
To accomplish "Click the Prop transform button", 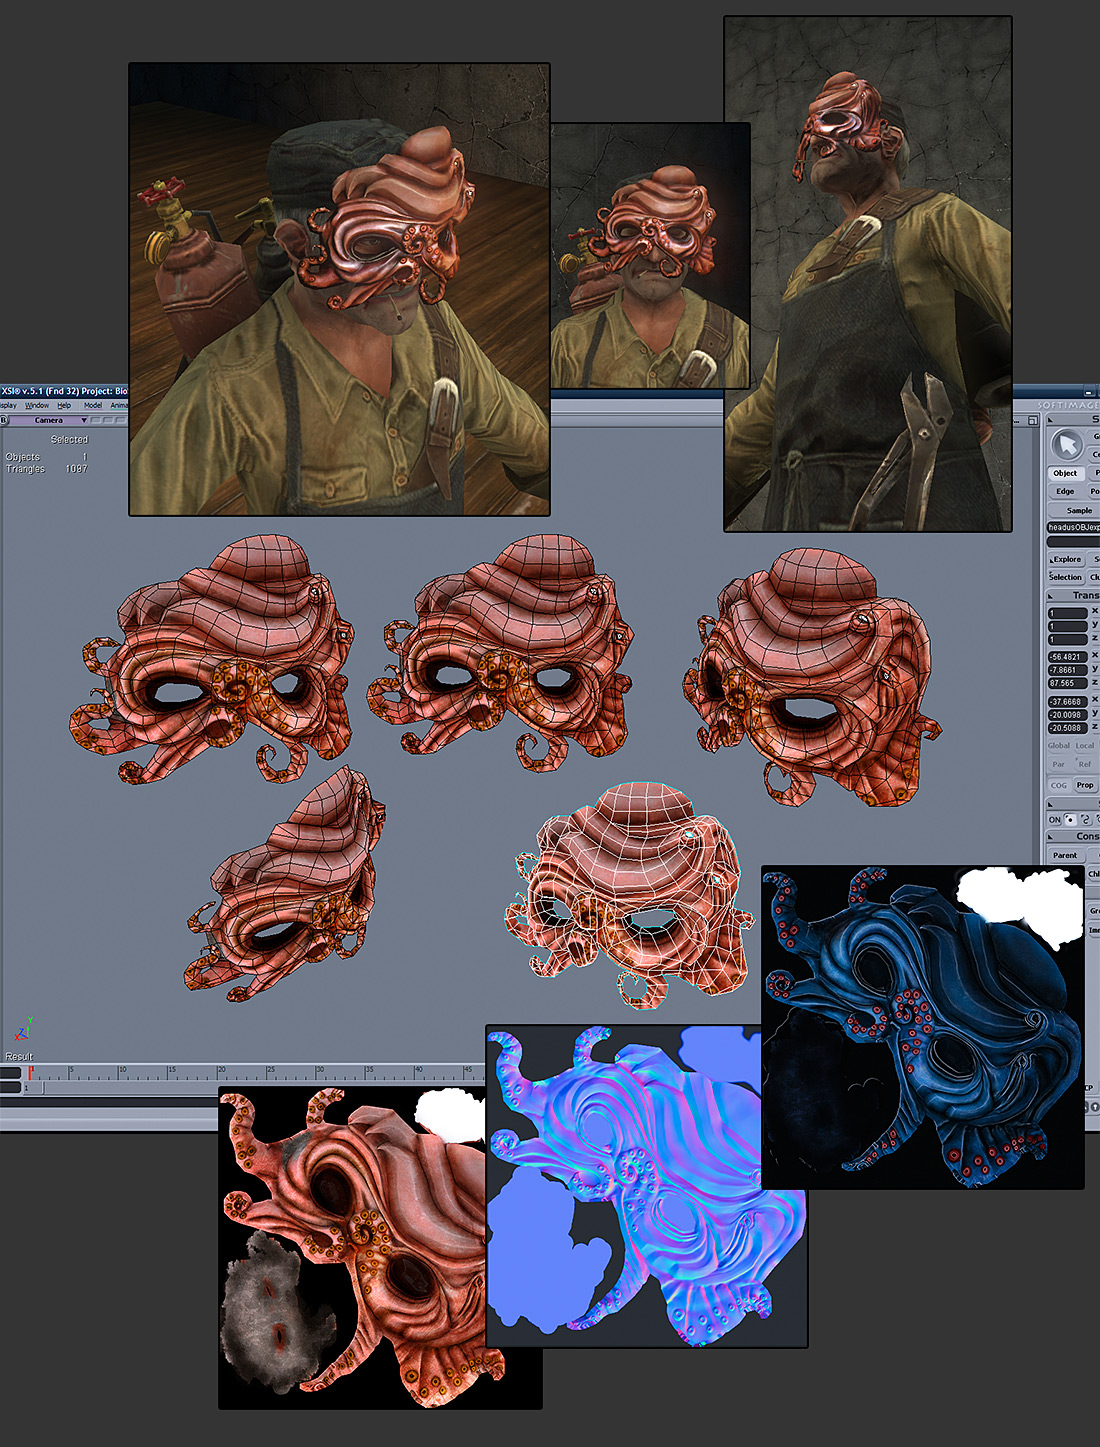I will click(1085, 785).
